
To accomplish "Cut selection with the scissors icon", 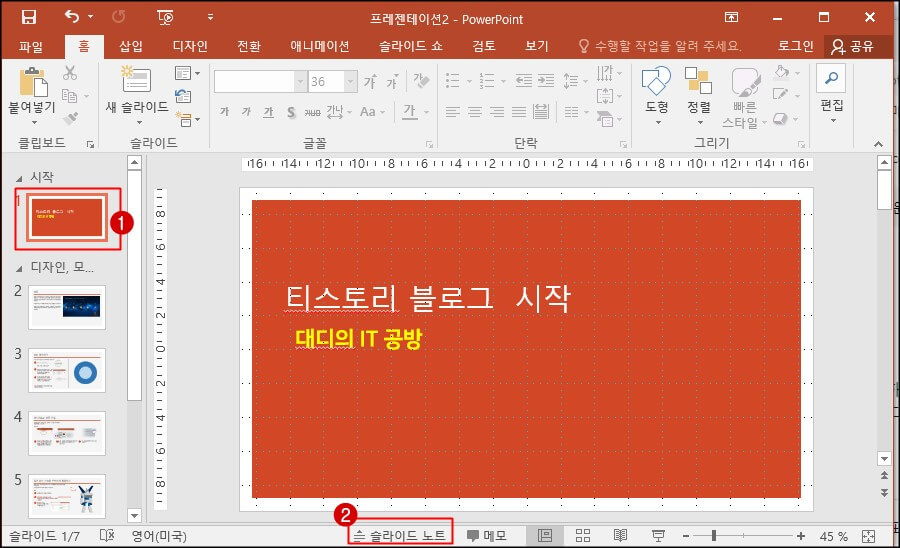I will pyautogui.click(x=70, y=73).
